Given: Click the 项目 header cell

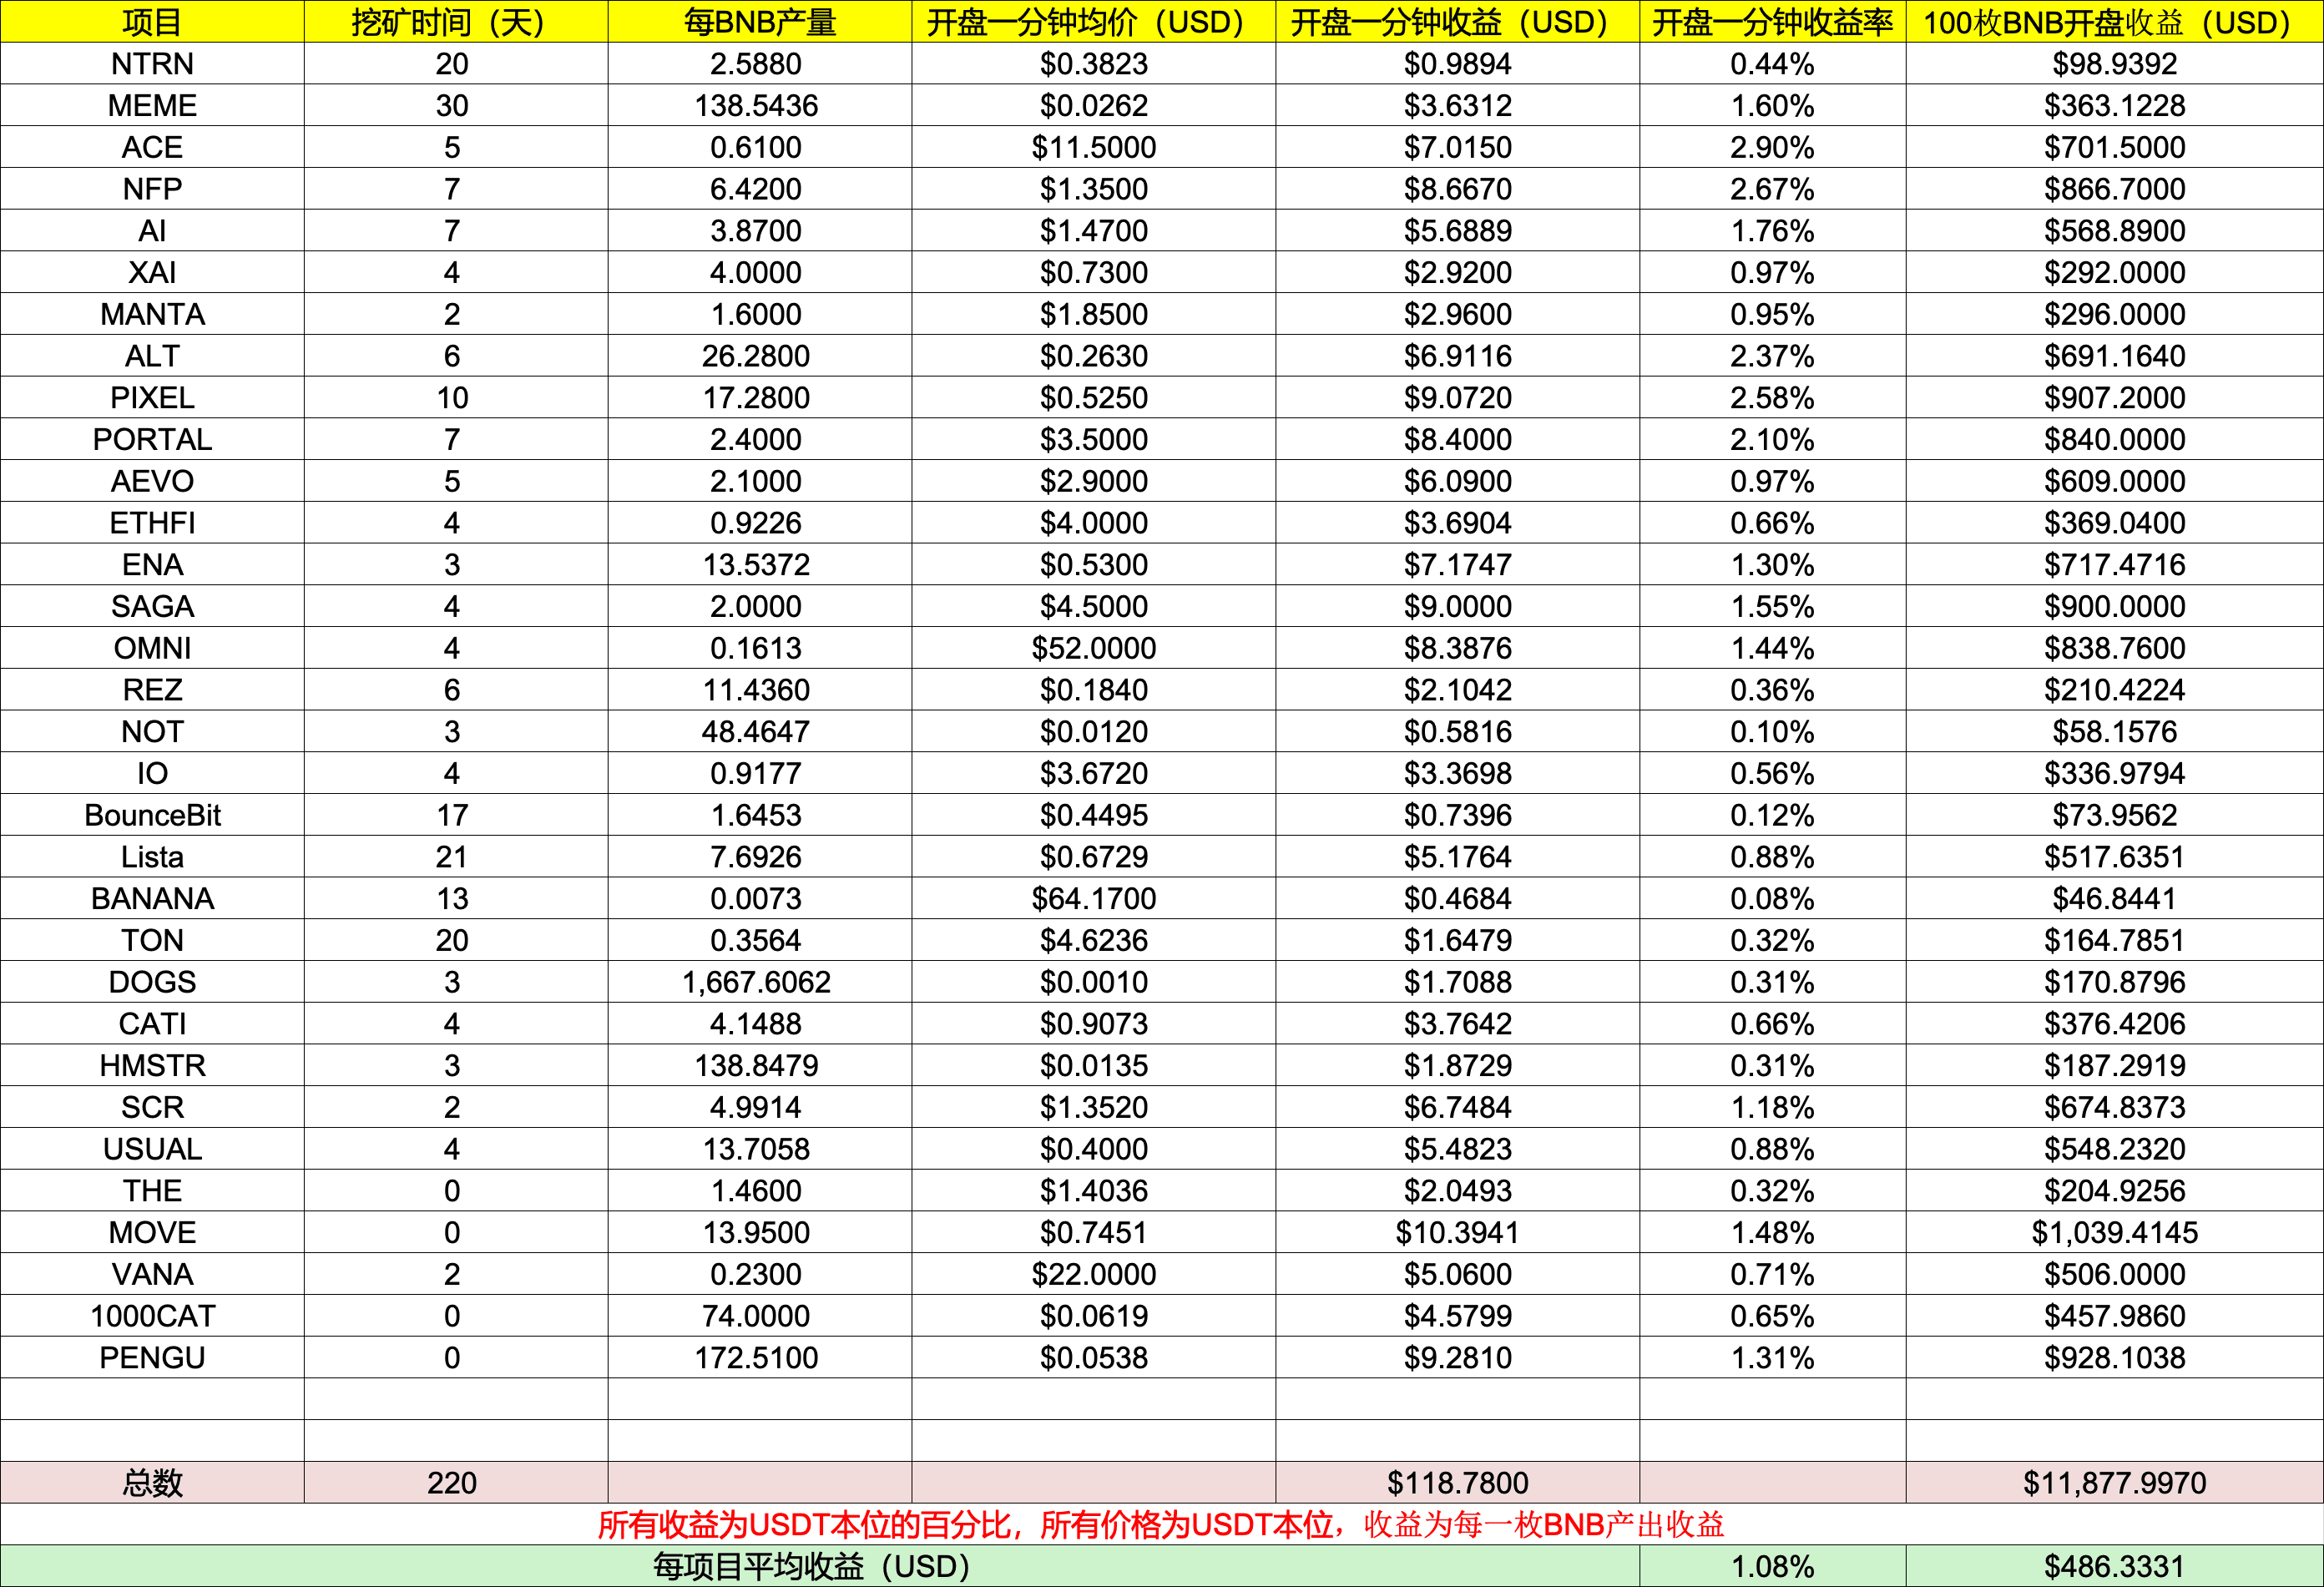Looking at the screenshot, I should [152, 22].
